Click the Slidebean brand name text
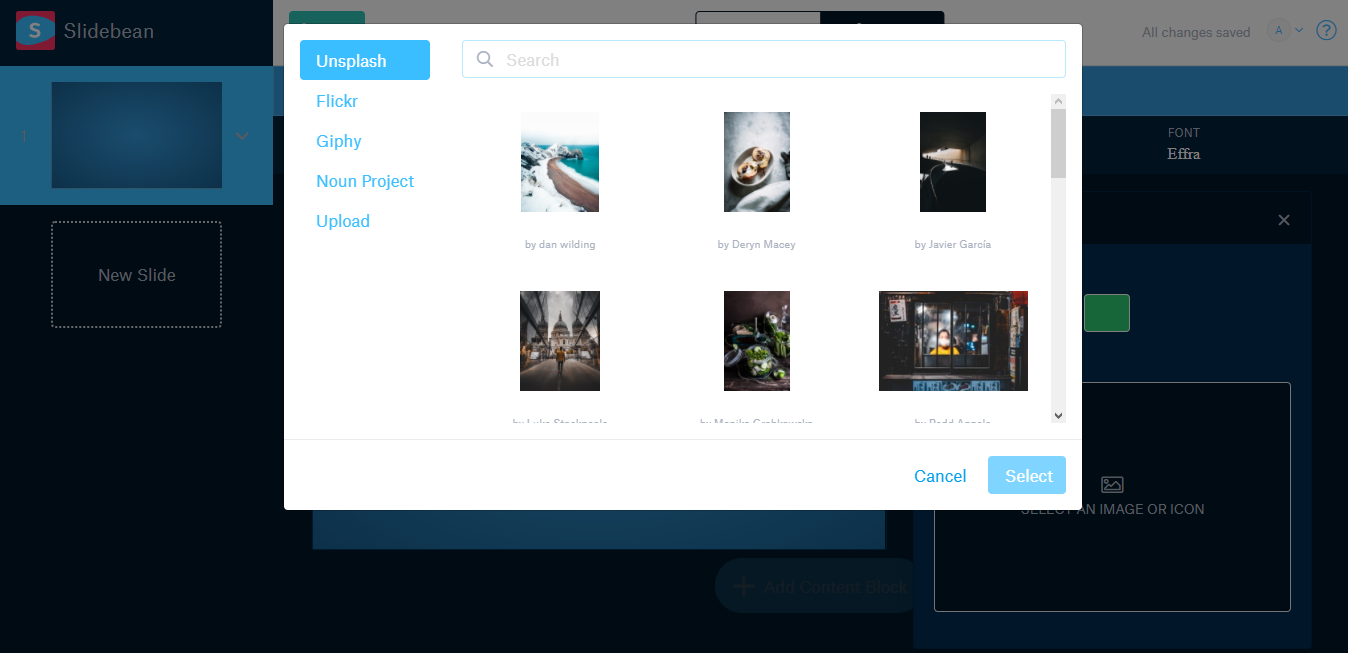The width and height of the screenshot is (1348, 653). pyautogui.click(x=109, y=31)
